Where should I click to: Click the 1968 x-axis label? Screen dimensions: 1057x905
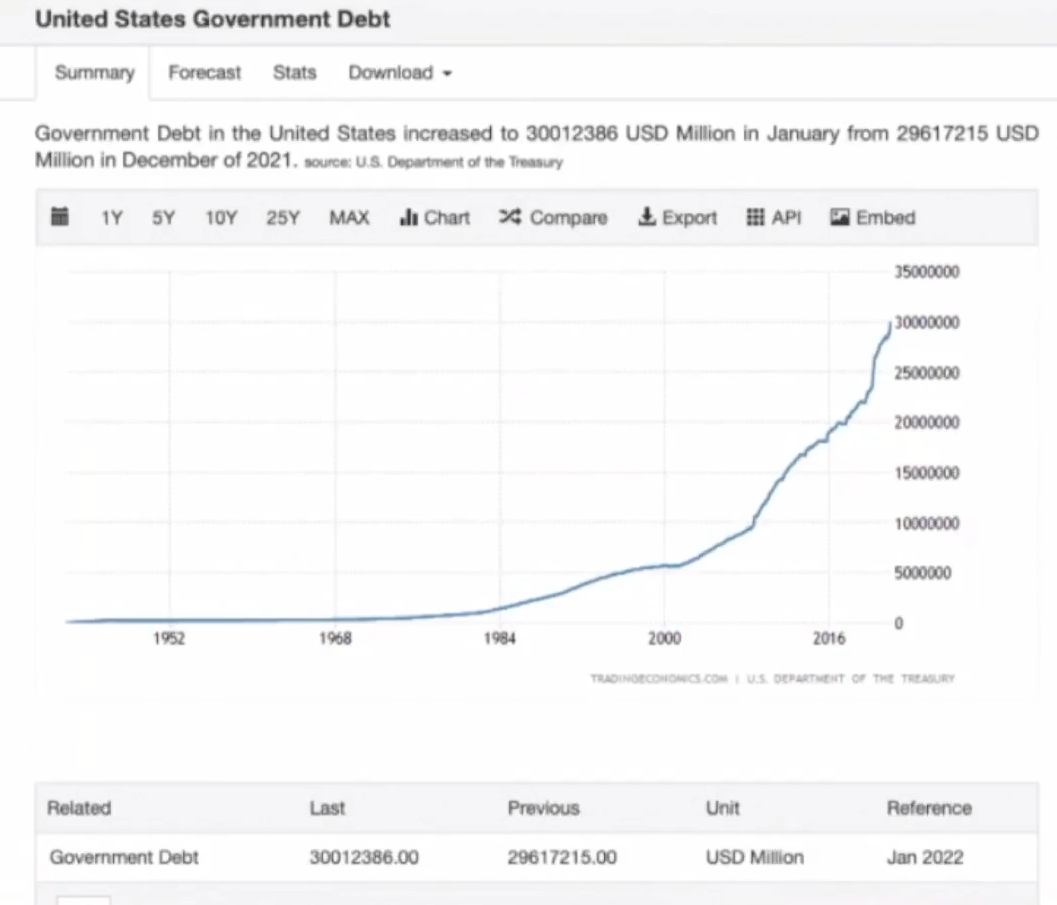click(x=335, y=638)
